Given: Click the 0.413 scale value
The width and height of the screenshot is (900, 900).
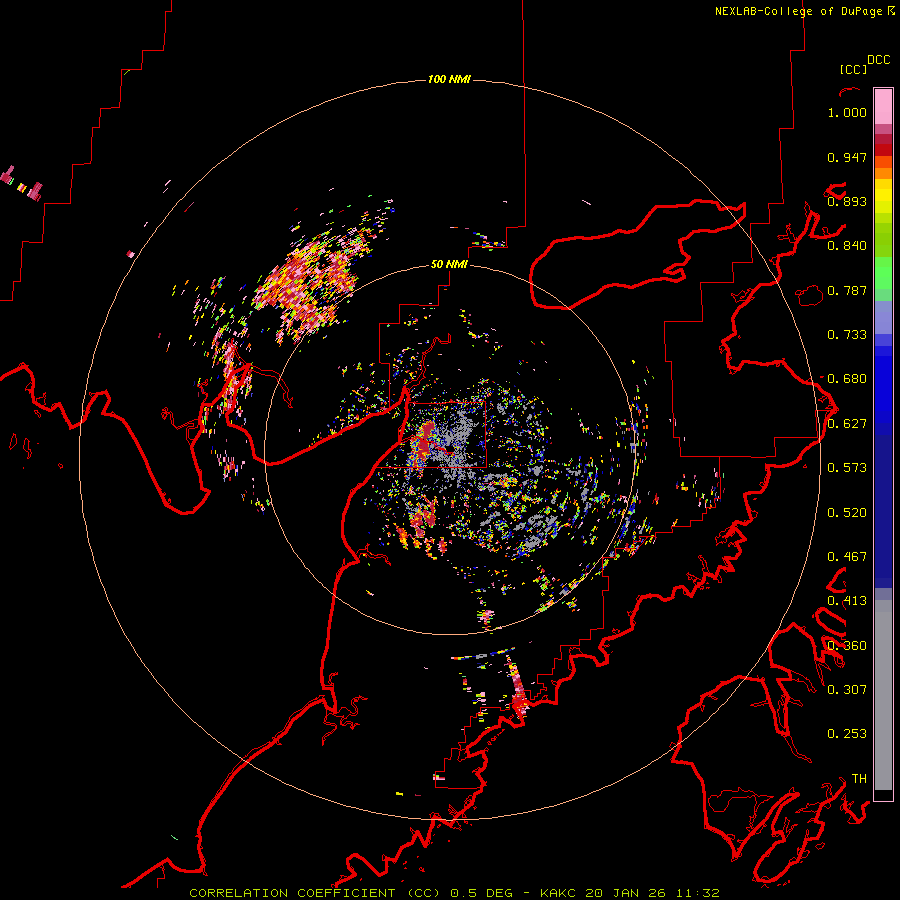Looking at the screenshot, I should [847, 601].
